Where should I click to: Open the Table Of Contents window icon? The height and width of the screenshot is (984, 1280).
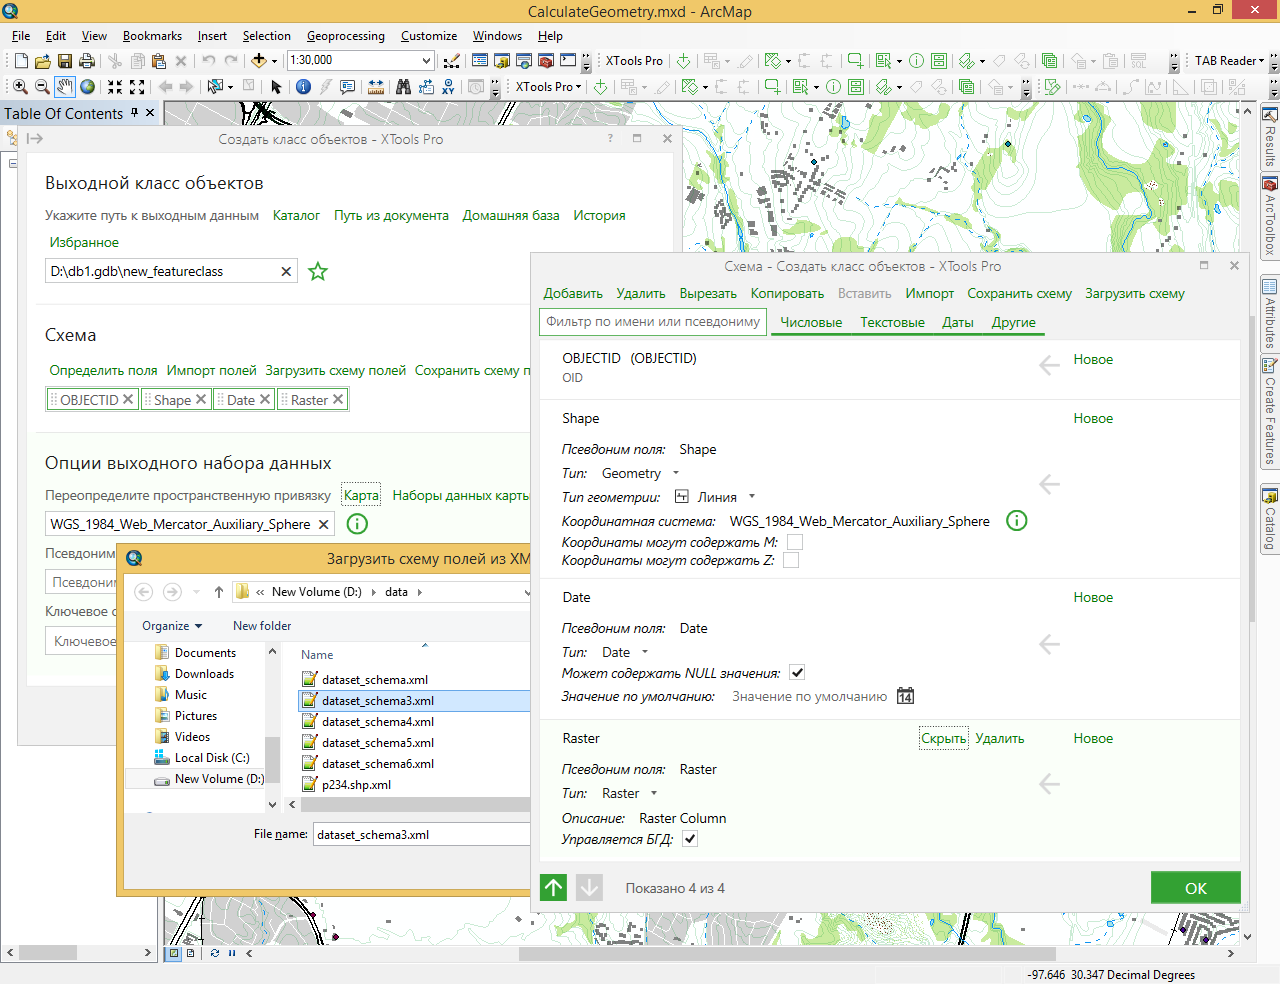coord(480,61)
